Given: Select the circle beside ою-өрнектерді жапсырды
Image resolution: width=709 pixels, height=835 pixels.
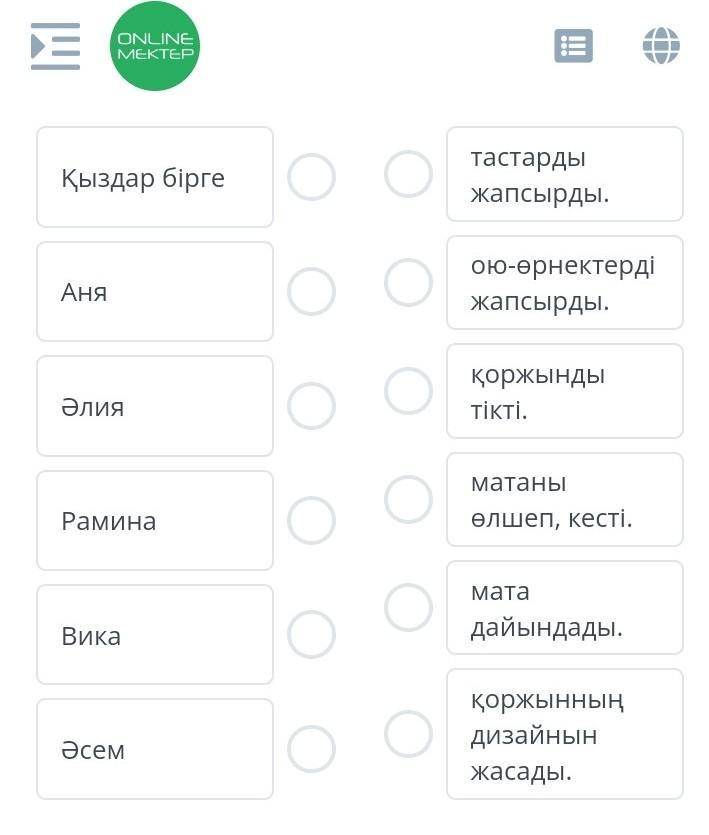Looking at the screenshot, I should (408, 282).
